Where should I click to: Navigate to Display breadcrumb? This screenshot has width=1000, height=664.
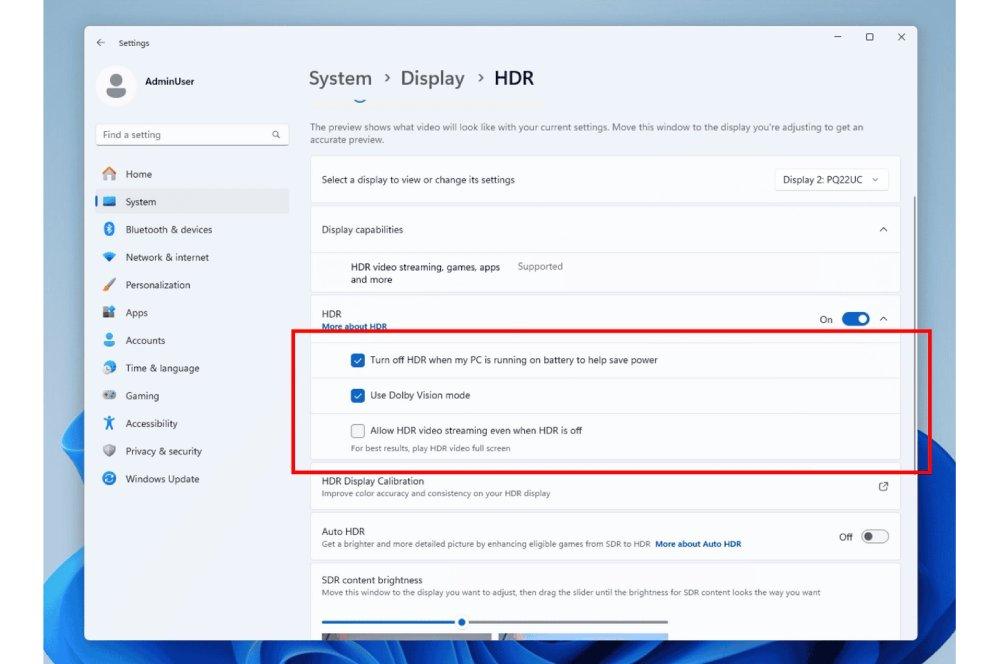(x=432, y=78)
